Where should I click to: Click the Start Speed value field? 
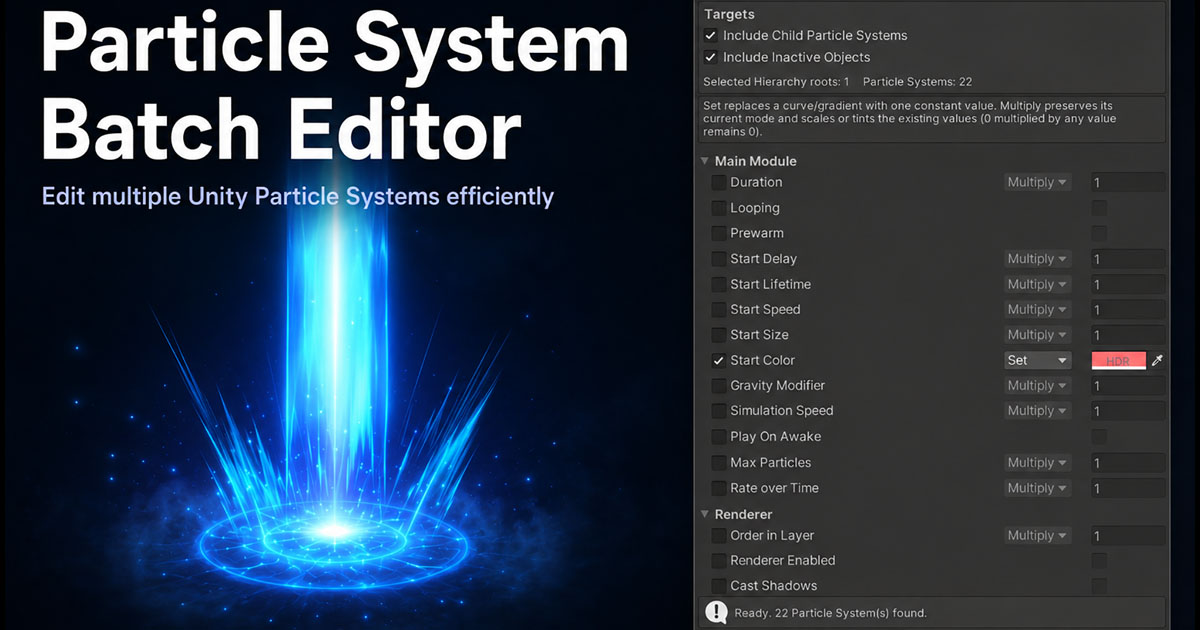[1128, 309]
